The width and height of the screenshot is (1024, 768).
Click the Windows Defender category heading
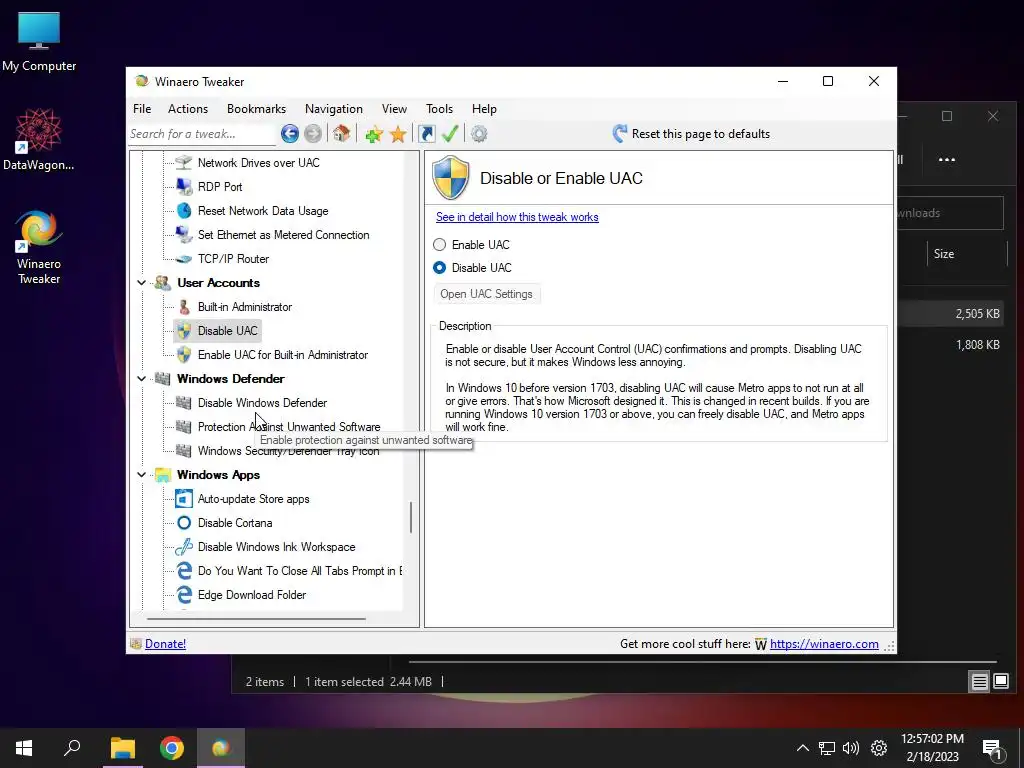(x=231, y=379)
